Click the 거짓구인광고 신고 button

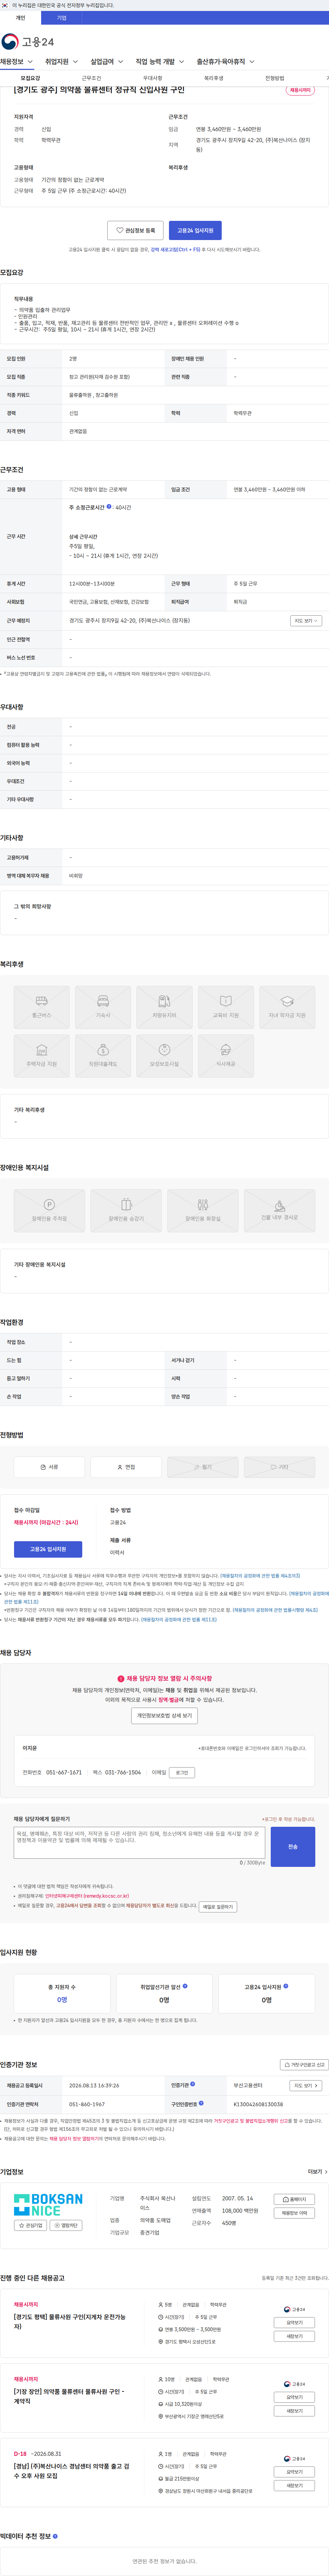(x=304, y=2064)
